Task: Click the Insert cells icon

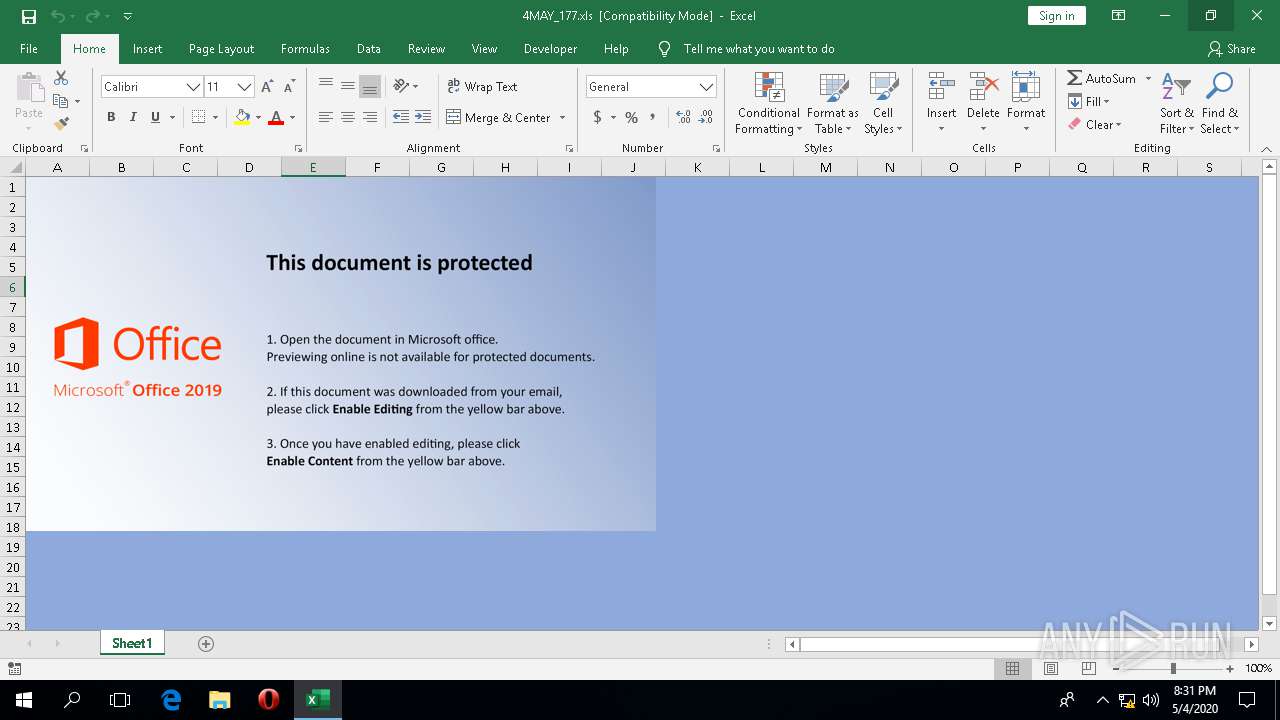Action: pyautogui.click(x=941, y=87)
